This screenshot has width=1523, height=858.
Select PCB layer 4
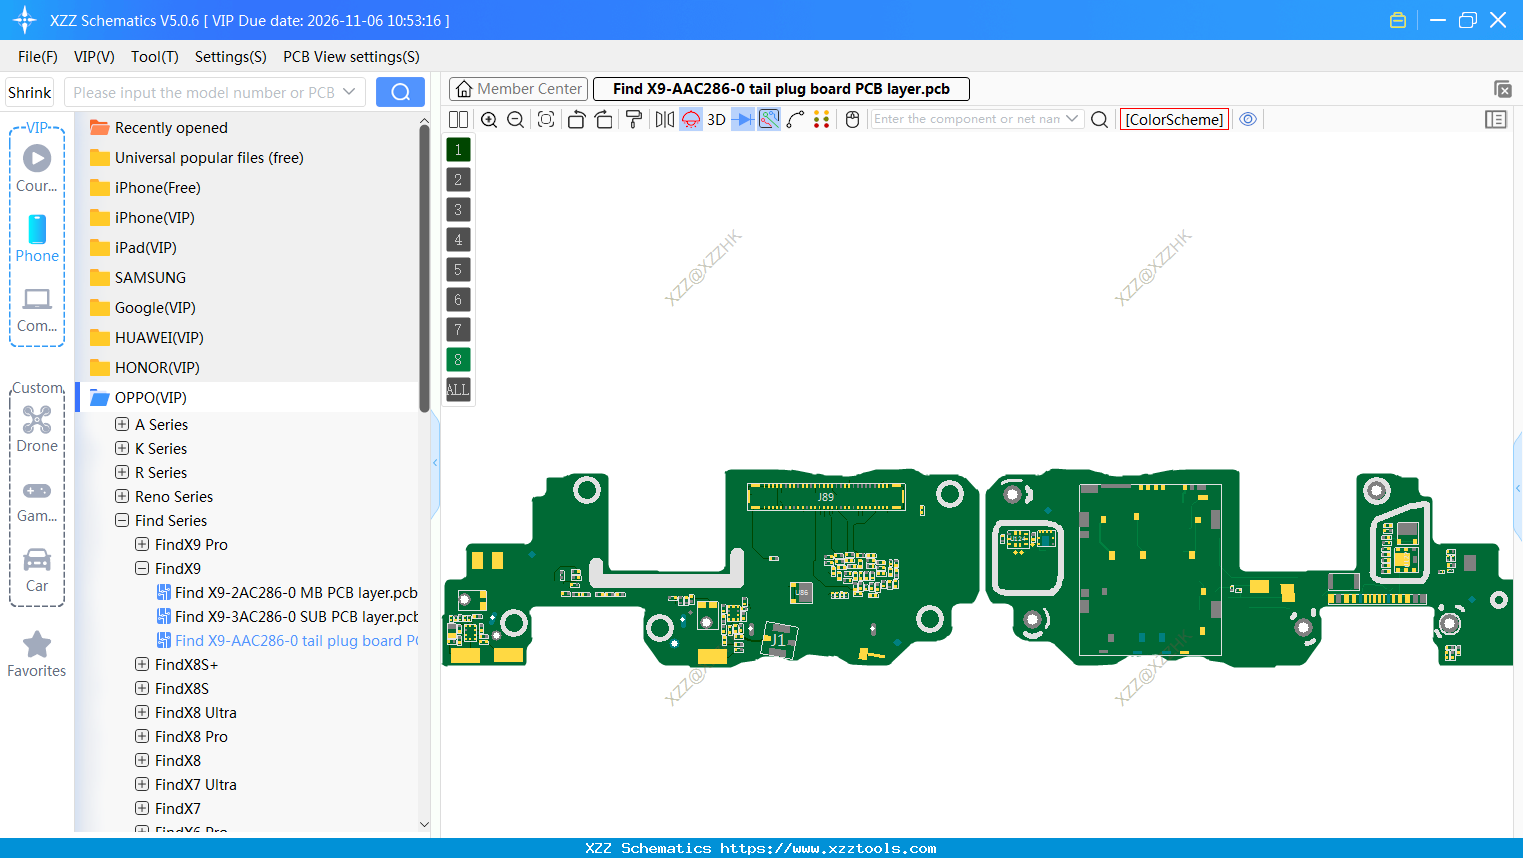(x=458, y=240)
